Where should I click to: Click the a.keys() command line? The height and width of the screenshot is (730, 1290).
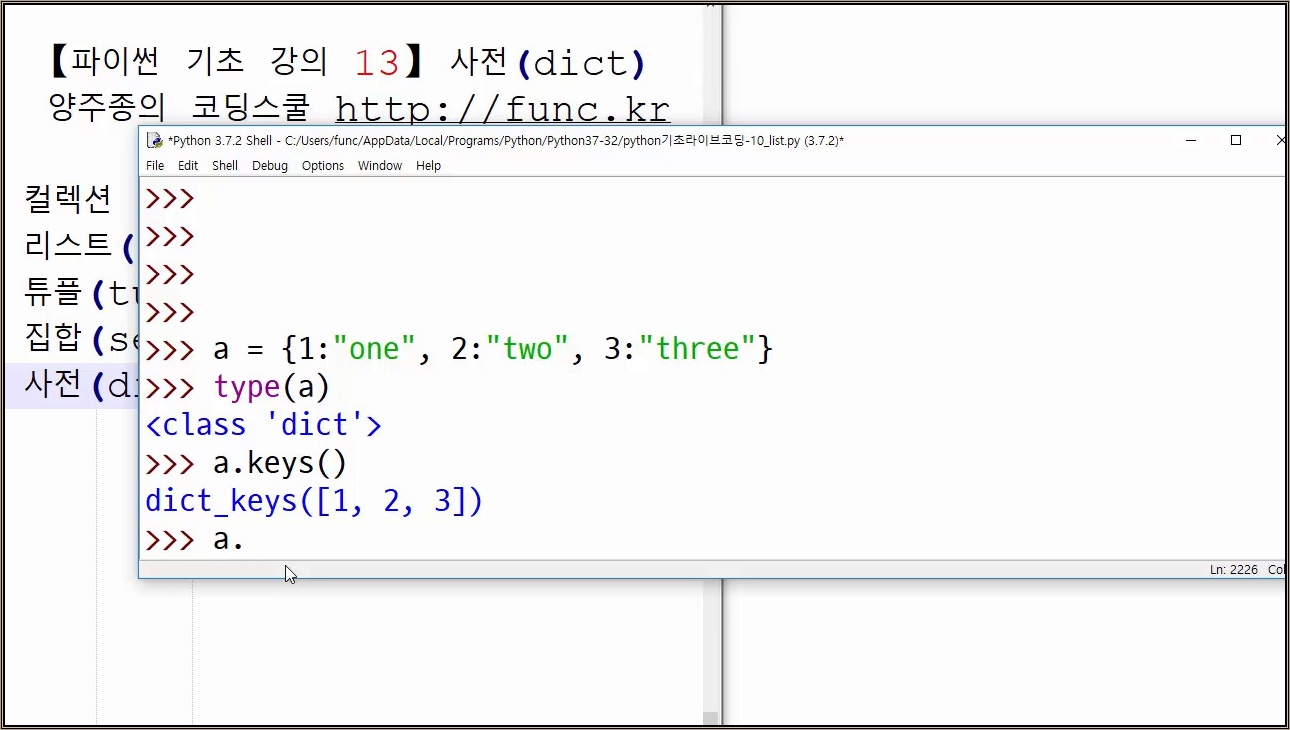click(x=246, y=463)
